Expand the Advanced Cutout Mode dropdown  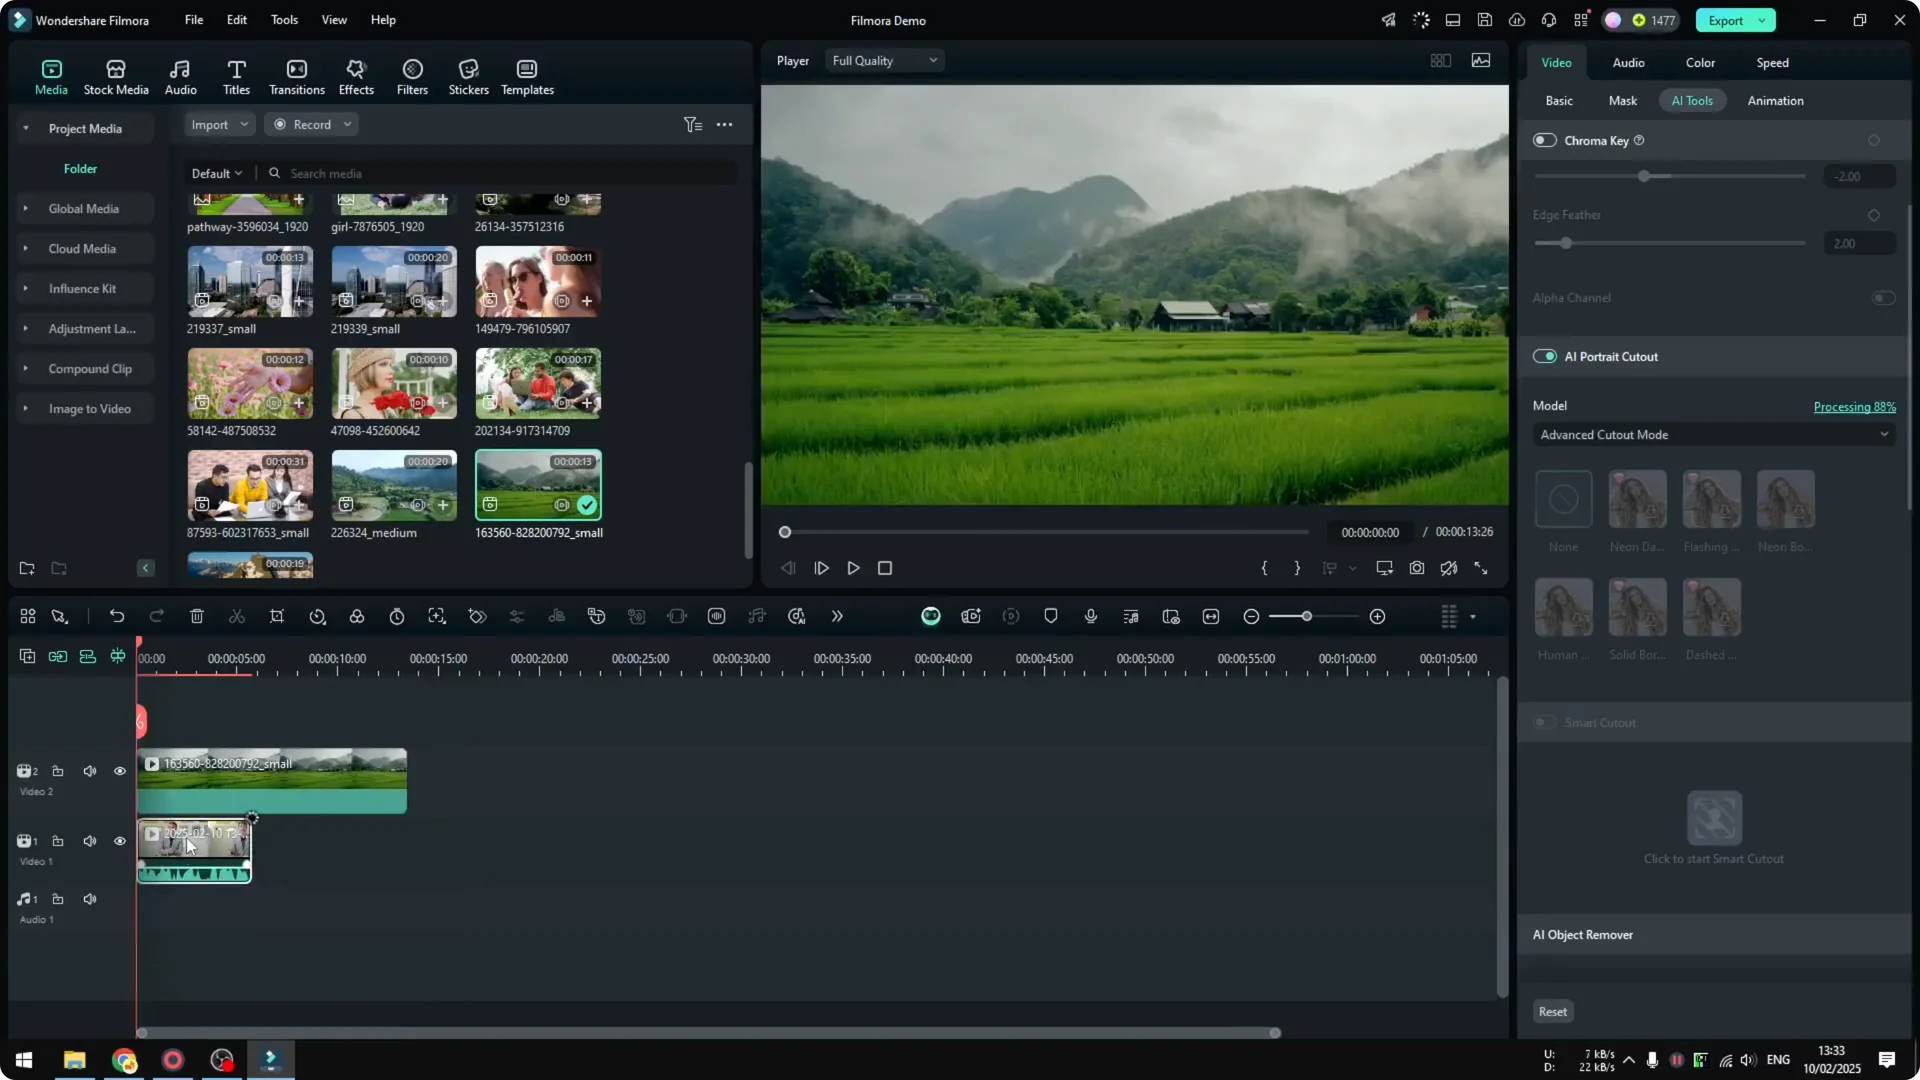[1712, 435]
